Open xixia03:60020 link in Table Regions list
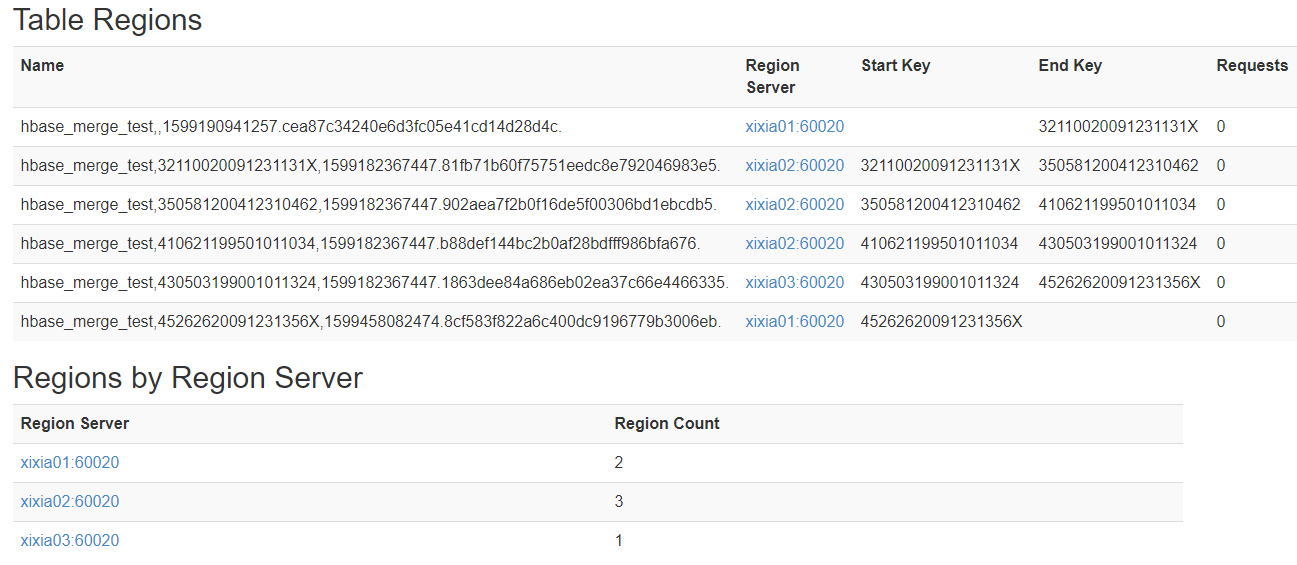 coord(794,283)
